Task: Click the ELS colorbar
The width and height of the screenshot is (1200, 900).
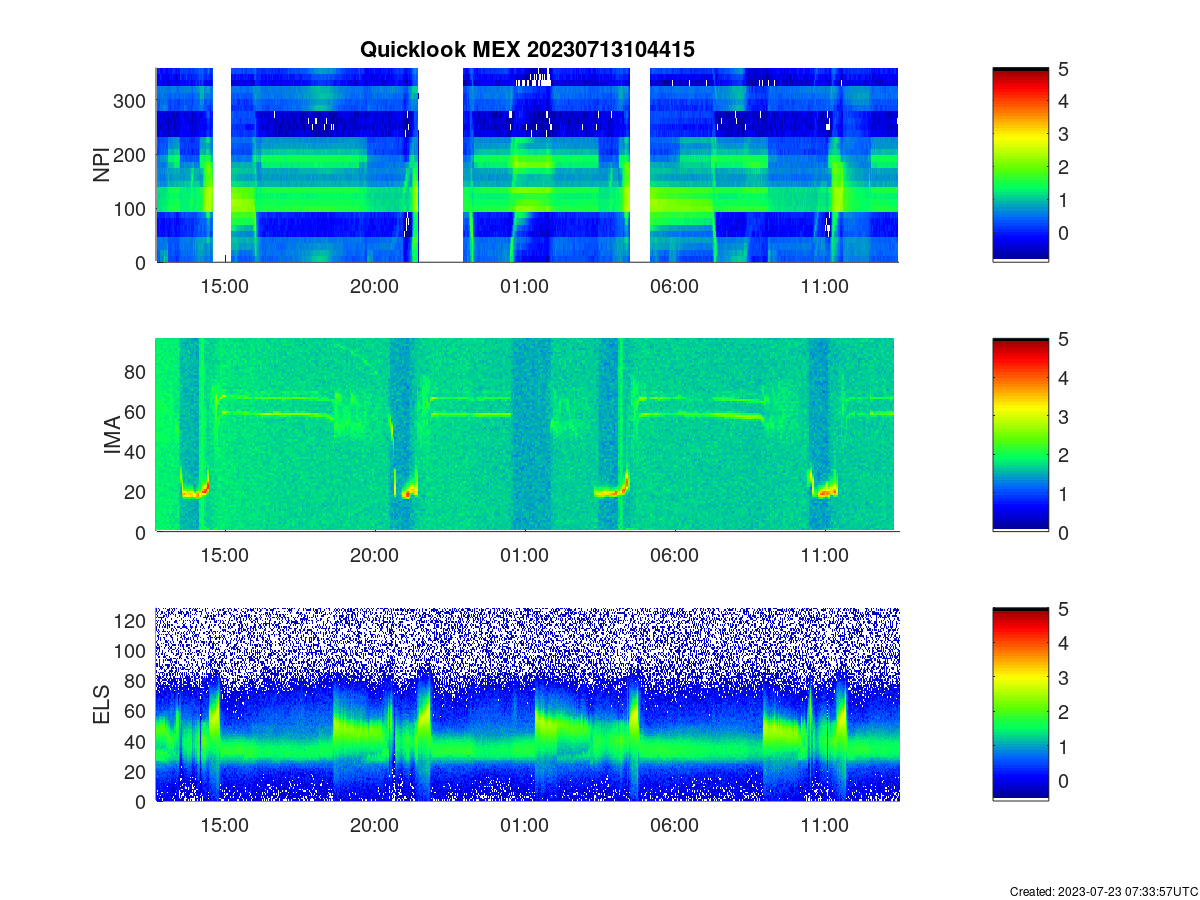Action: [x=1021, y=704]
